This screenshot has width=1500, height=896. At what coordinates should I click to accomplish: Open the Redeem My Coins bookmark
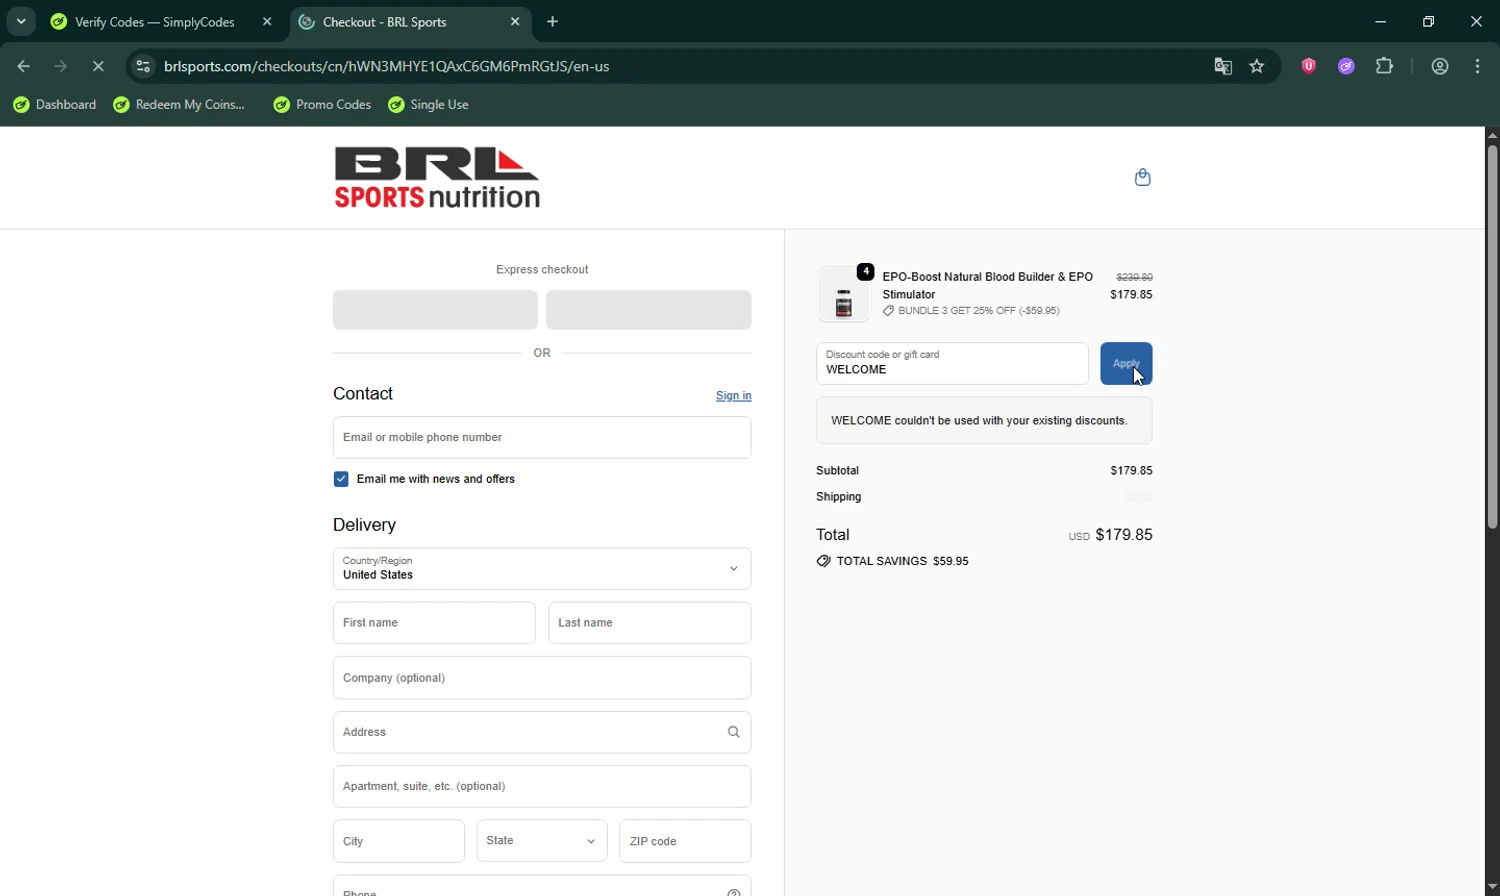coord(179,104)
